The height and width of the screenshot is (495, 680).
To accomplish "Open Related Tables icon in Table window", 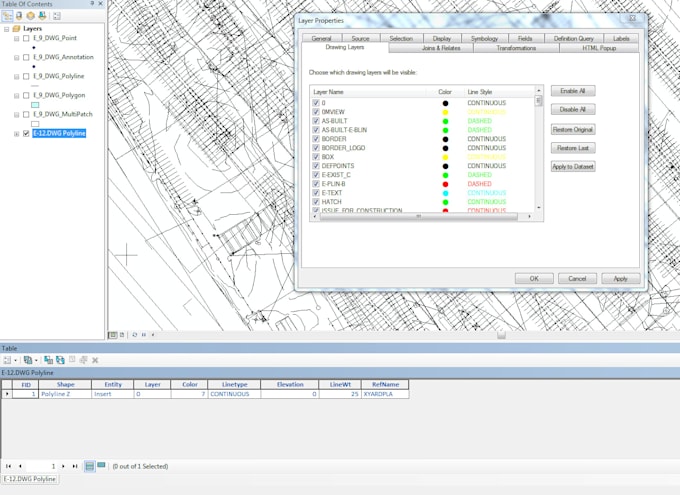I will tap(28, 360).
